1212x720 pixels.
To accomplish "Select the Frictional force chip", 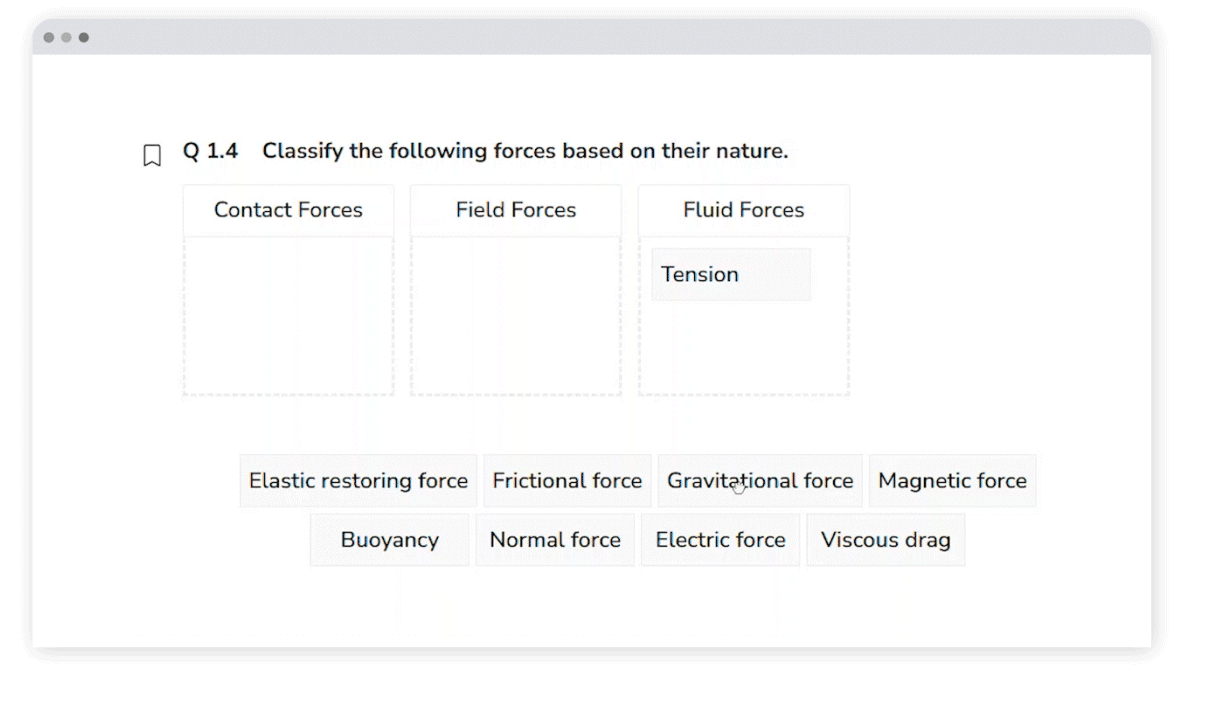I will 567,481.
